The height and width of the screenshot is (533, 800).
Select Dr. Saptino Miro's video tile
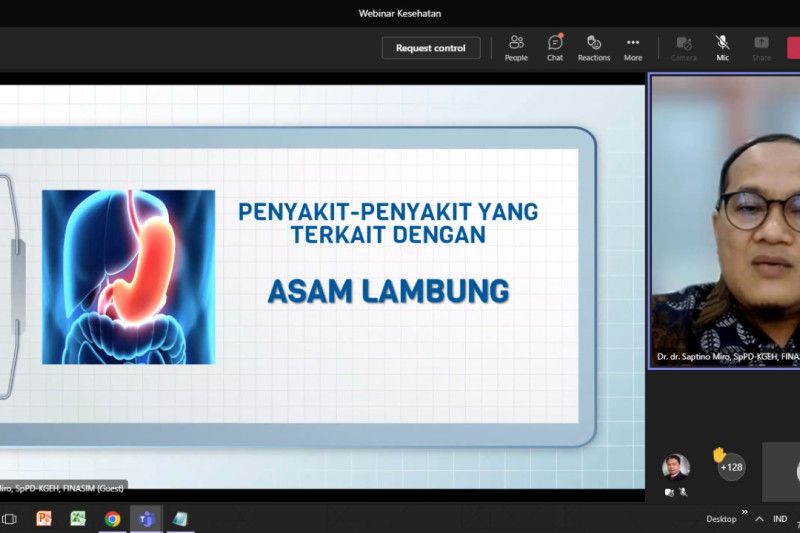725,220
